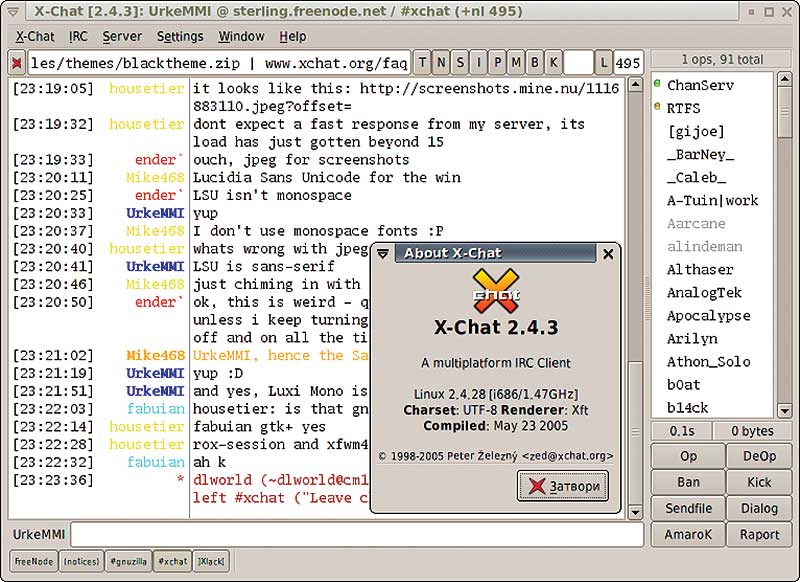Click the Ban button

(x=688, y=482)
